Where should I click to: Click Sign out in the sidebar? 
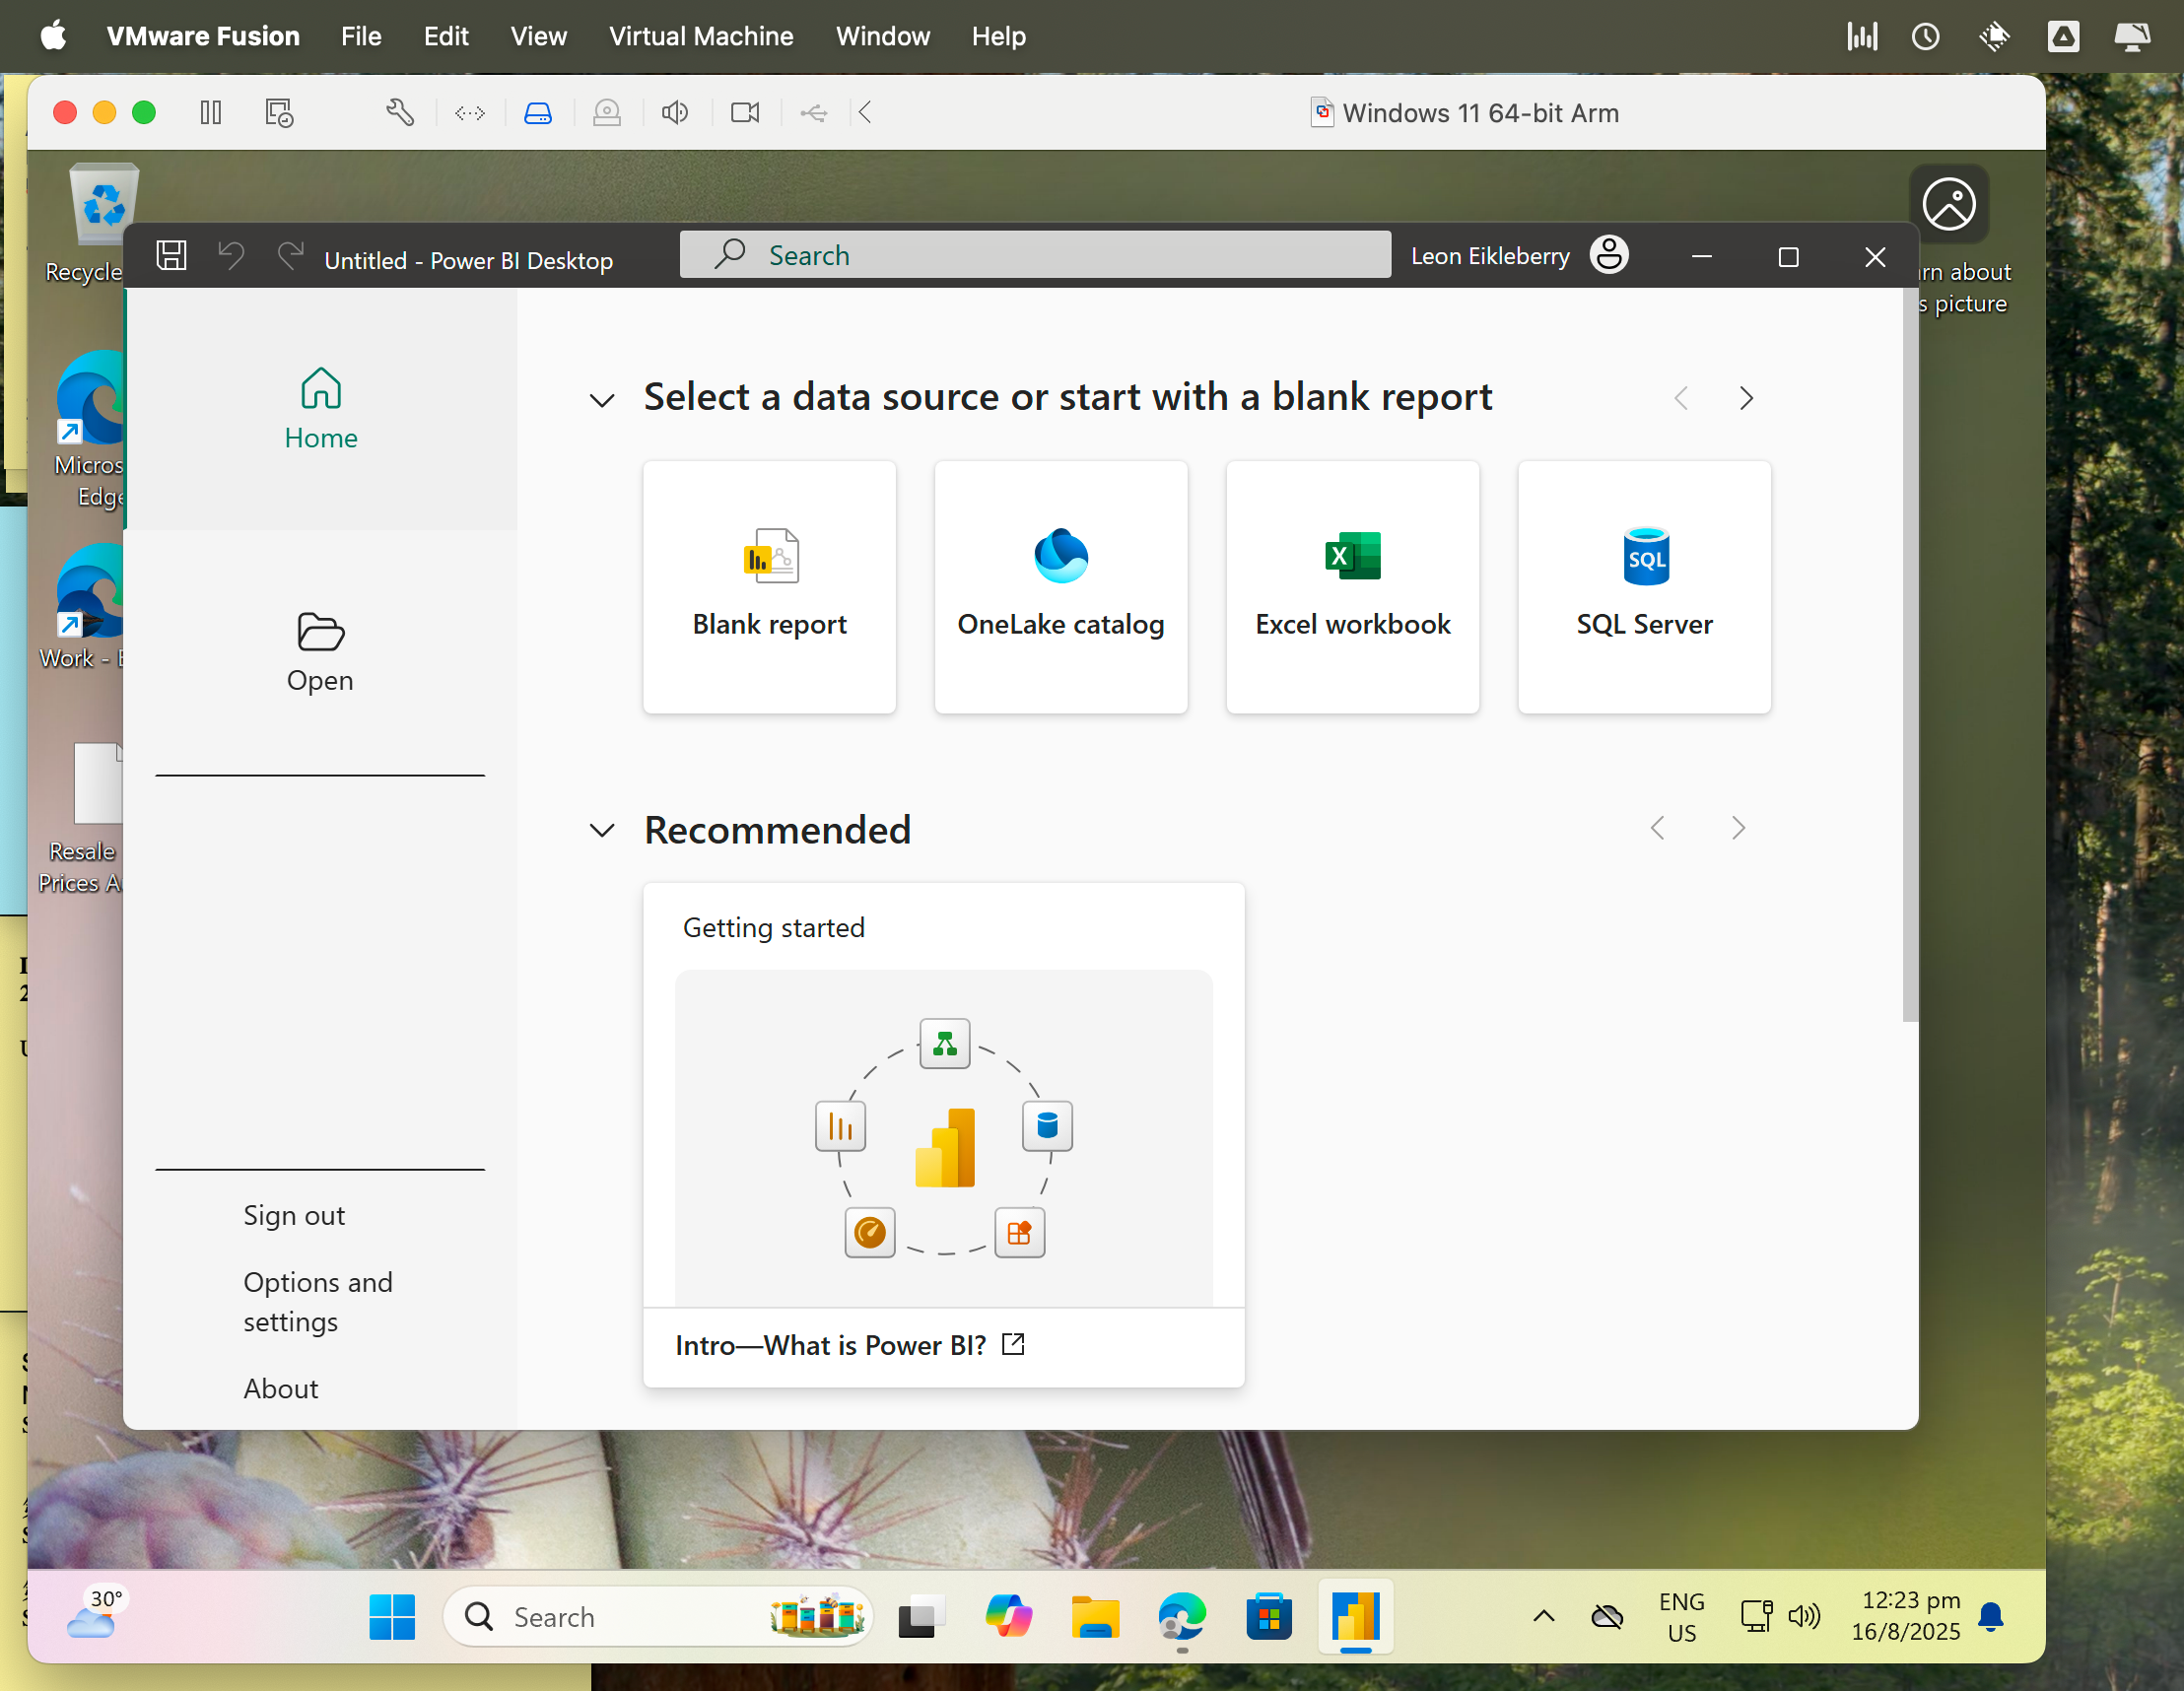(x=294, y=1215)
